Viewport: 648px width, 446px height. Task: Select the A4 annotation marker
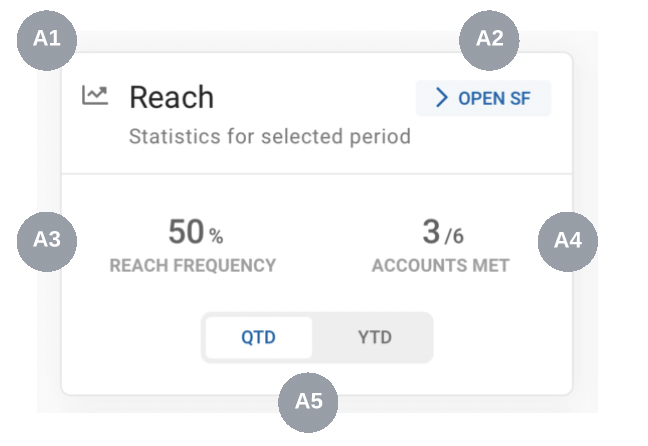568,240
